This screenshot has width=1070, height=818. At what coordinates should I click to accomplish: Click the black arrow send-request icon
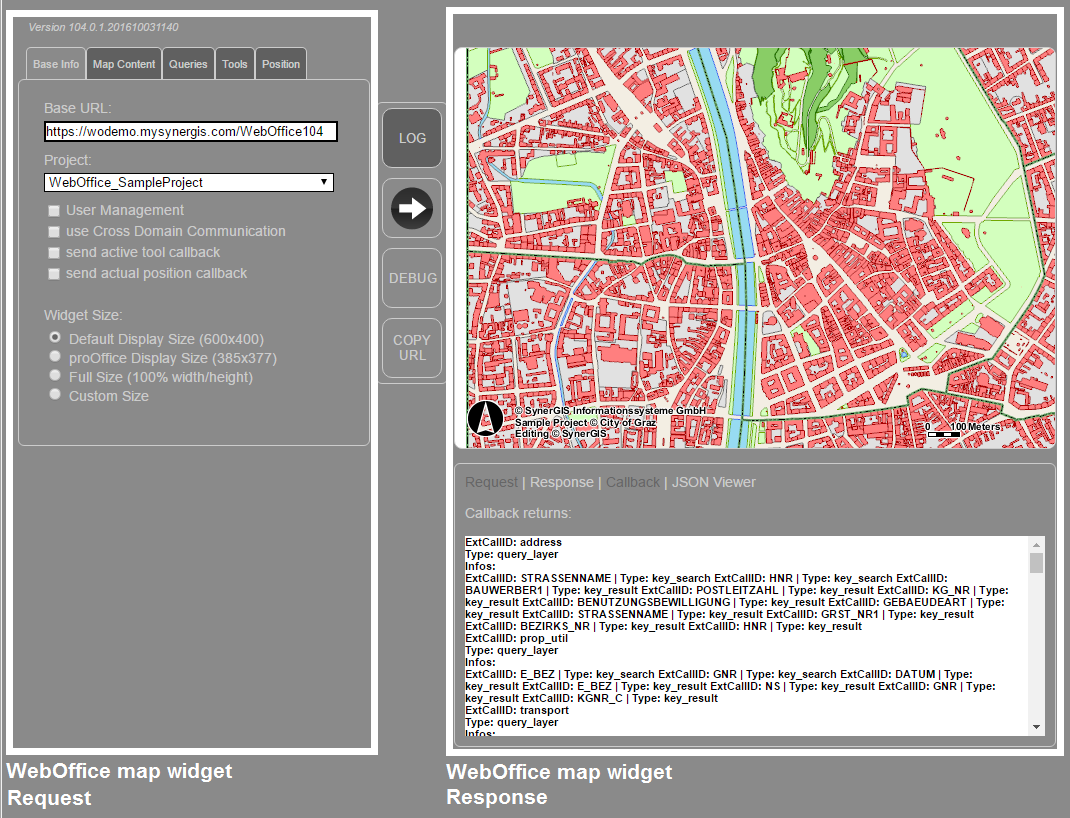click(411, 207)
